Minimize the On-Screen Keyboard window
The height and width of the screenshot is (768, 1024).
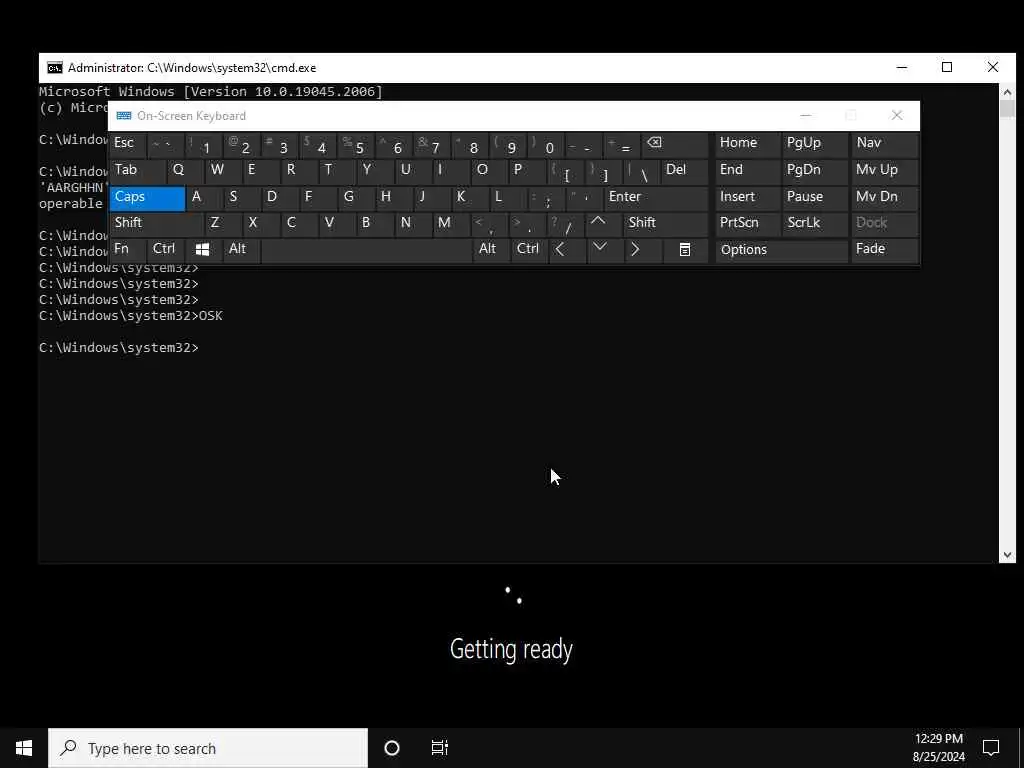pos(806,116)
